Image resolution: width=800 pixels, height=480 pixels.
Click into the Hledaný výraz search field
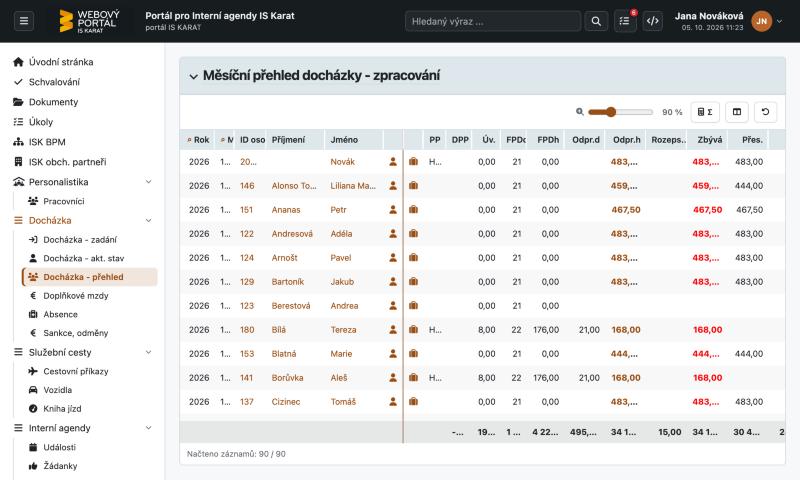pos(493,21)
